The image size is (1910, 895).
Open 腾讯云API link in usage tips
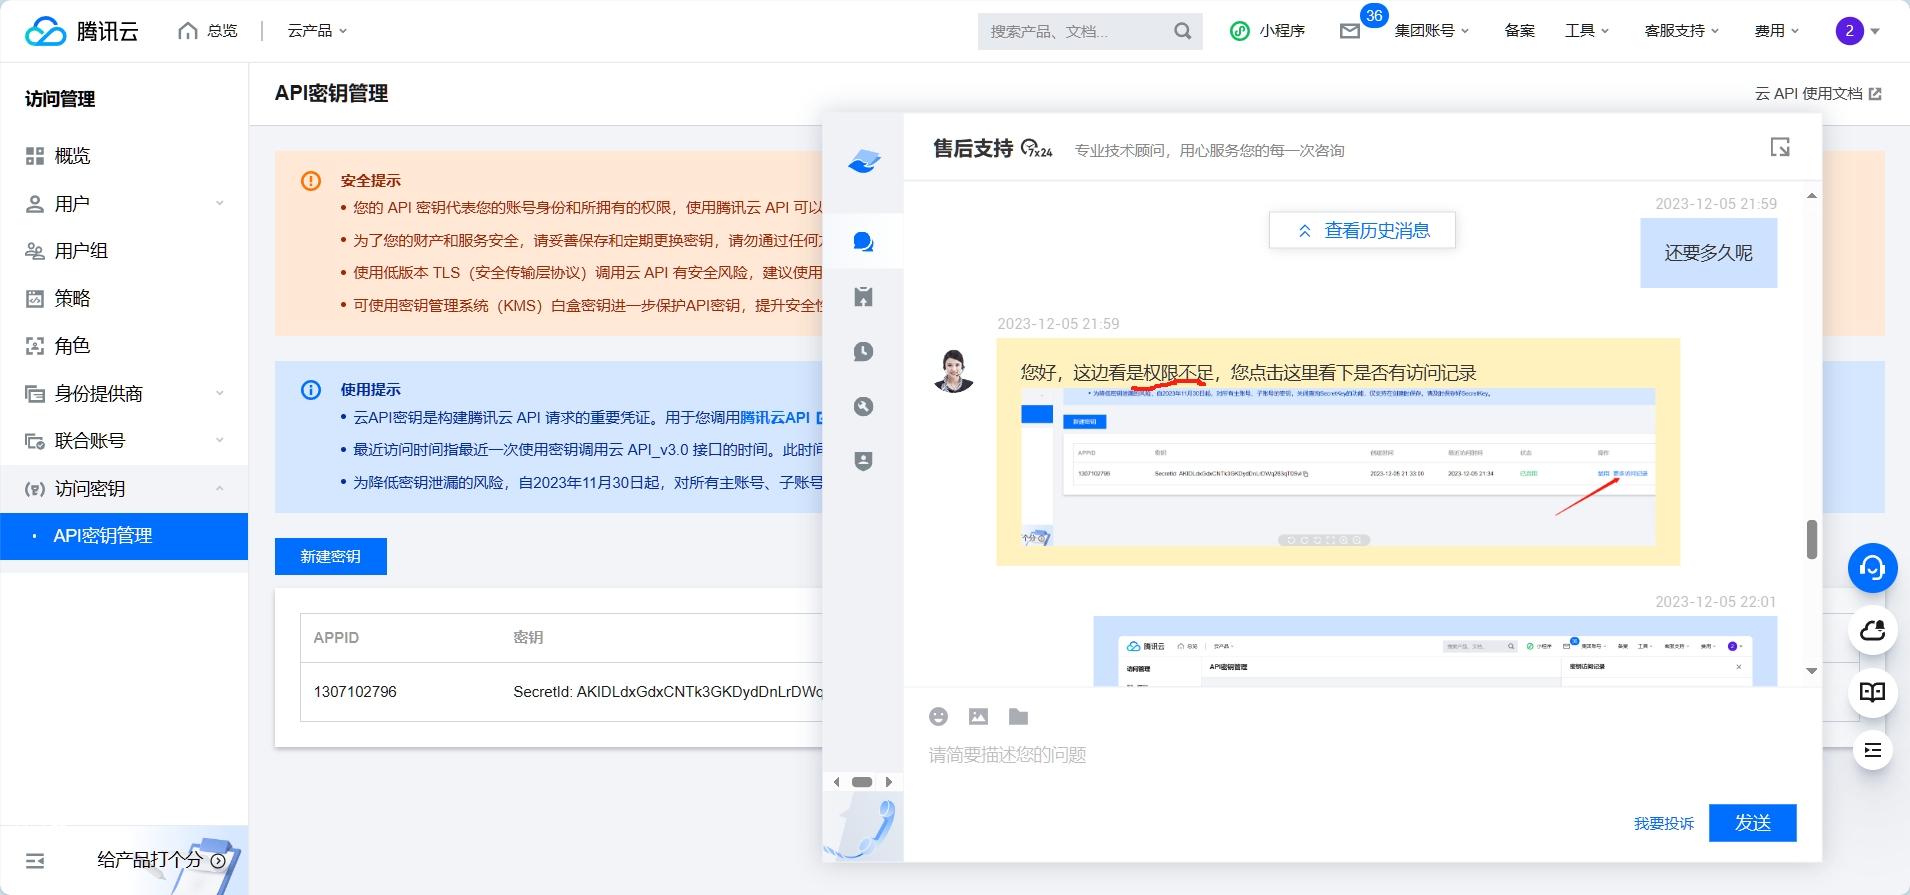[775, 418]
